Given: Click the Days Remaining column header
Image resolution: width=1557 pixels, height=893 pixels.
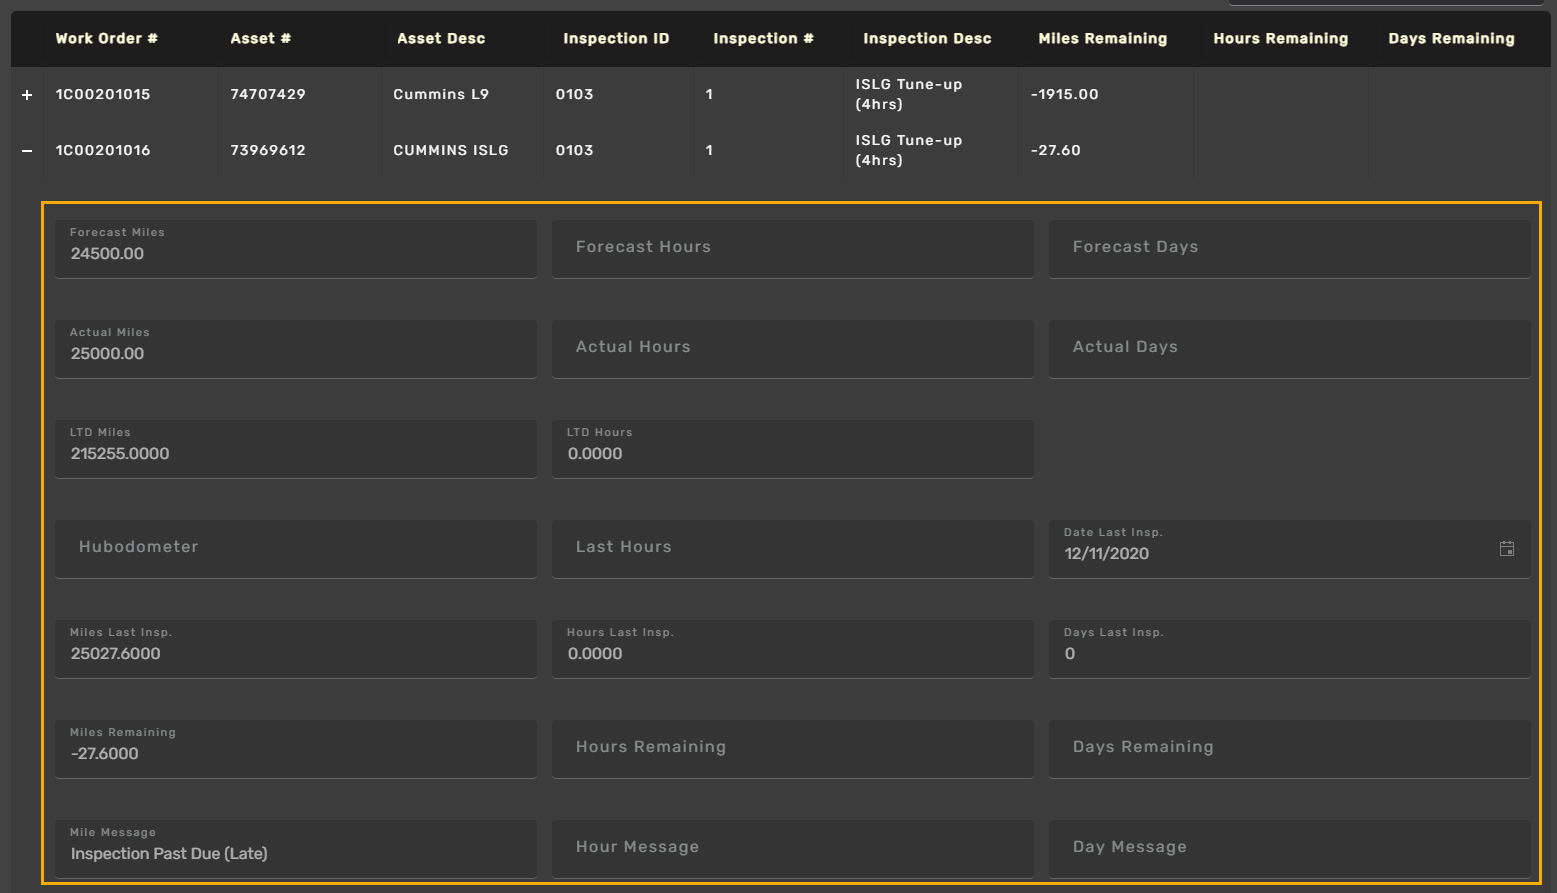Looking at the screenshot, I should 1450,39.
